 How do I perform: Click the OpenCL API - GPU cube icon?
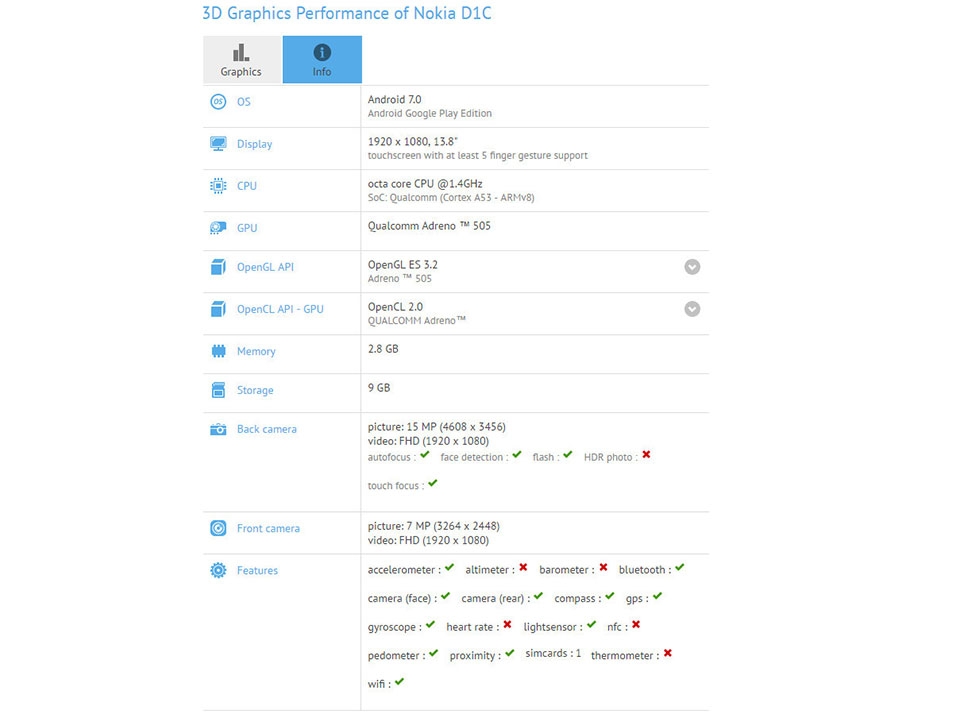(218, 309)
